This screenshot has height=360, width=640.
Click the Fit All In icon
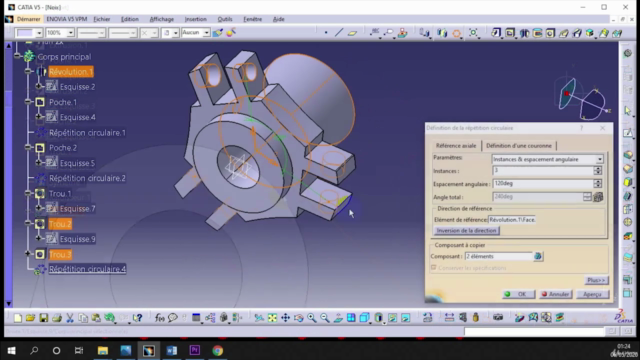coord(272,318)
